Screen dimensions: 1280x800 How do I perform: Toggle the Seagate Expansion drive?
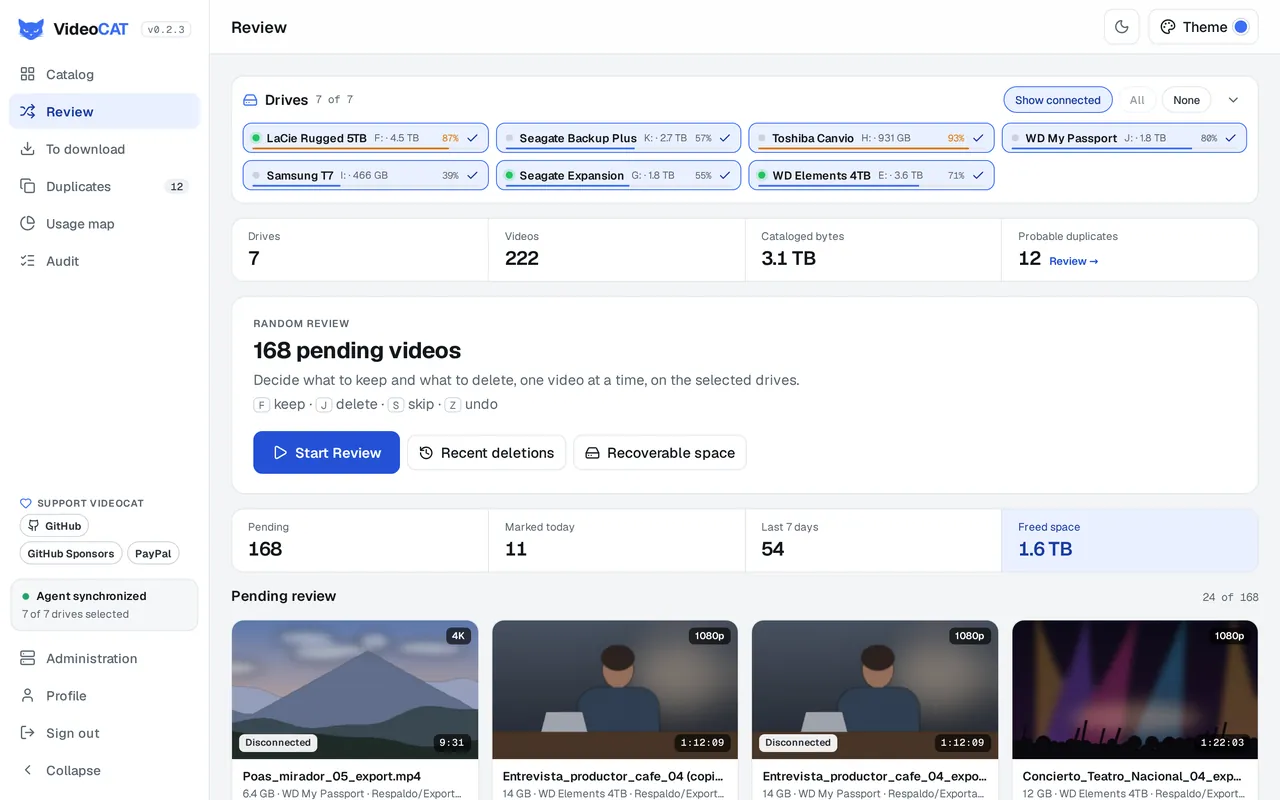click(x=619, y=175)
